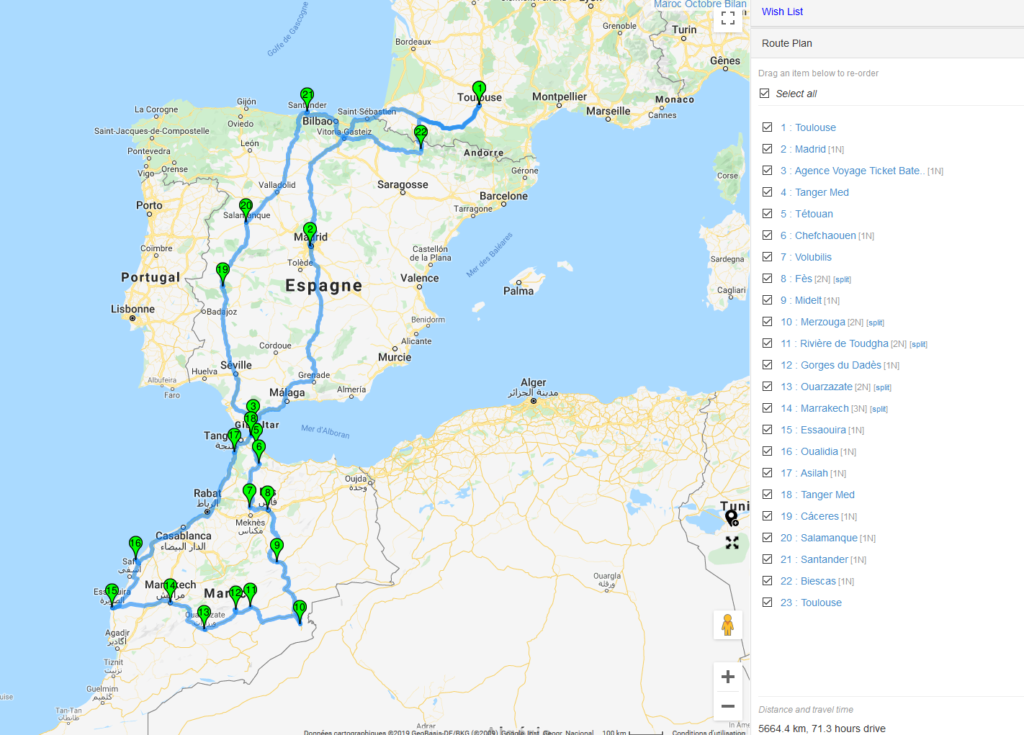Image resolution: width=1024 pixels, height=735 pixels.
Task: Click split next to Merzouga
Action: point(876,323)
